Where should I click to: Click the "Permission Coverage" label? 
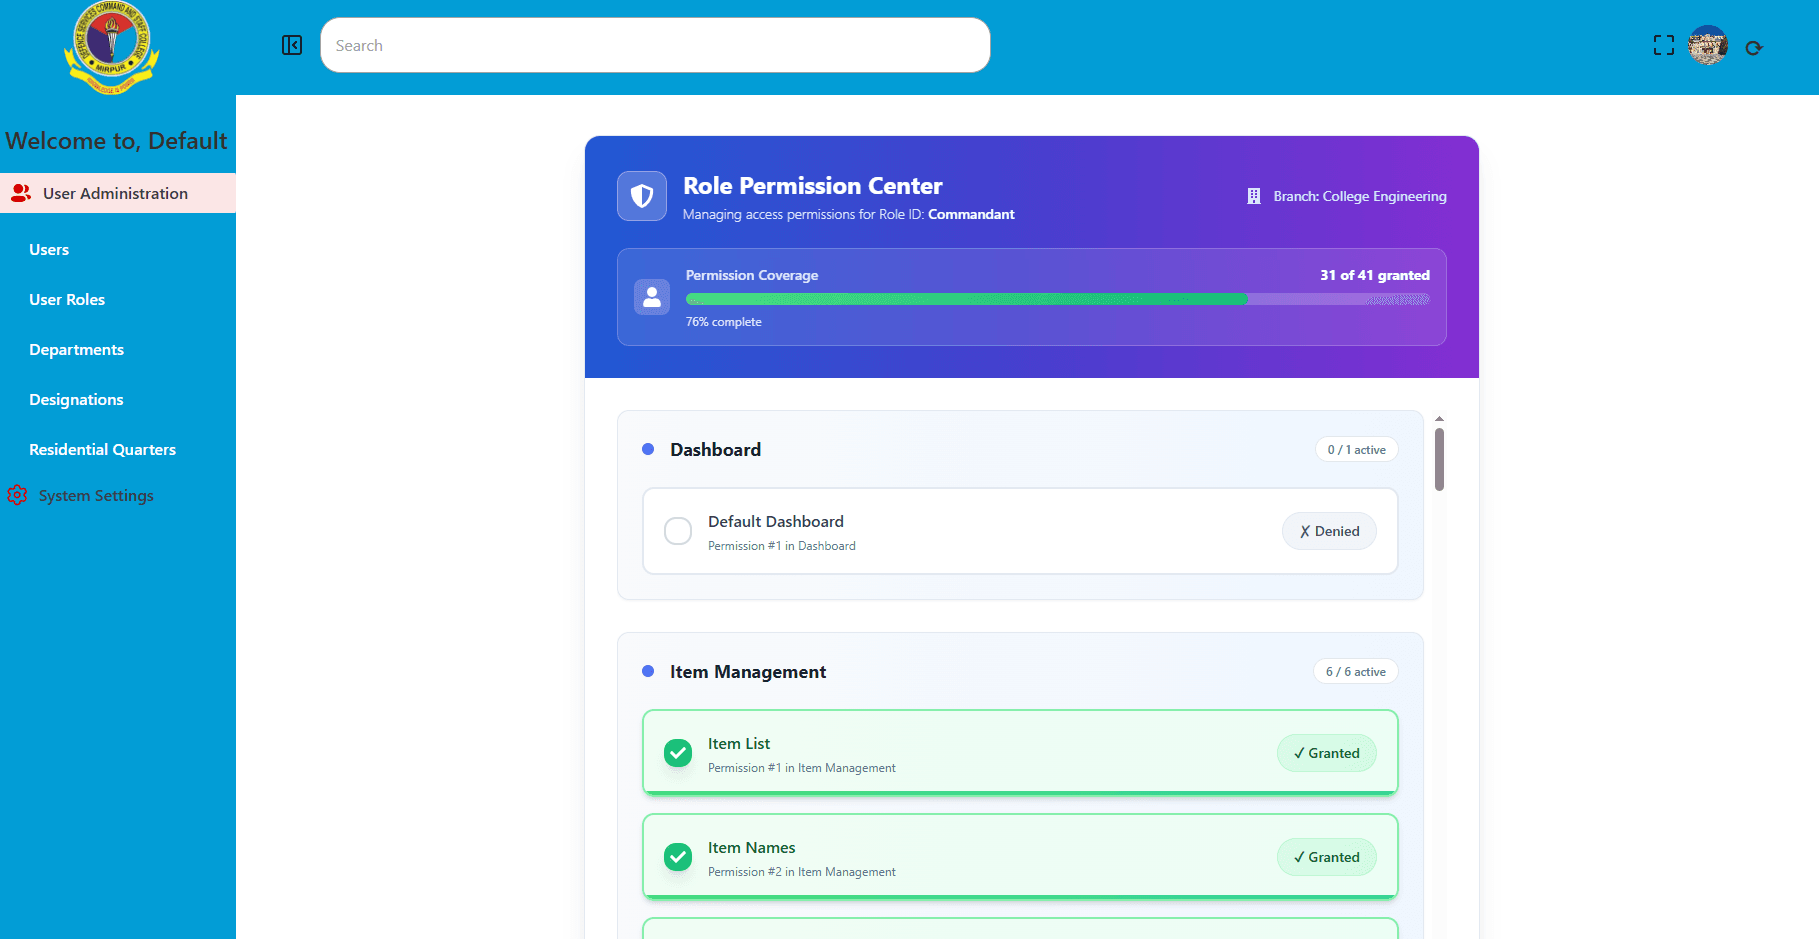pos(752,275)
